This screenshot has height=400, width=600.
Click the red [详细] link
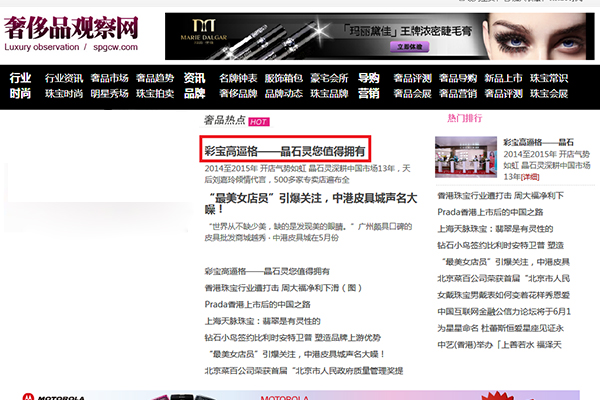530,177
